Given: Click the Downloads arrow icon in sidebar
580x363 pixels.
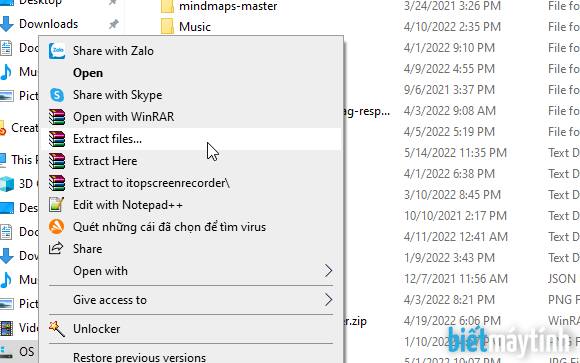Looking at the screenshot, I should (7, 24).
